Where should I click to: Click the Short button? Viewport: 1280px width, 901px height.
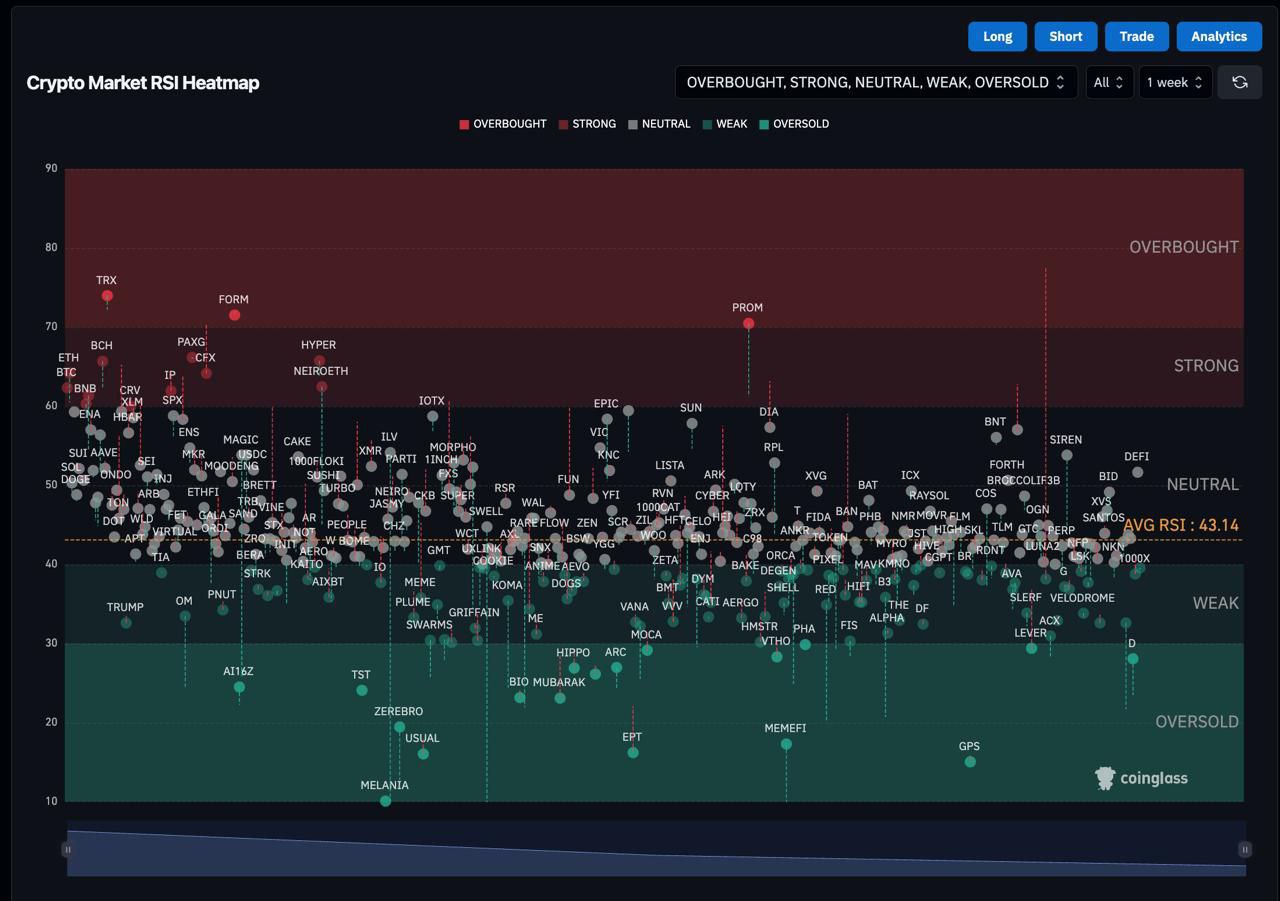(1066, 36)
